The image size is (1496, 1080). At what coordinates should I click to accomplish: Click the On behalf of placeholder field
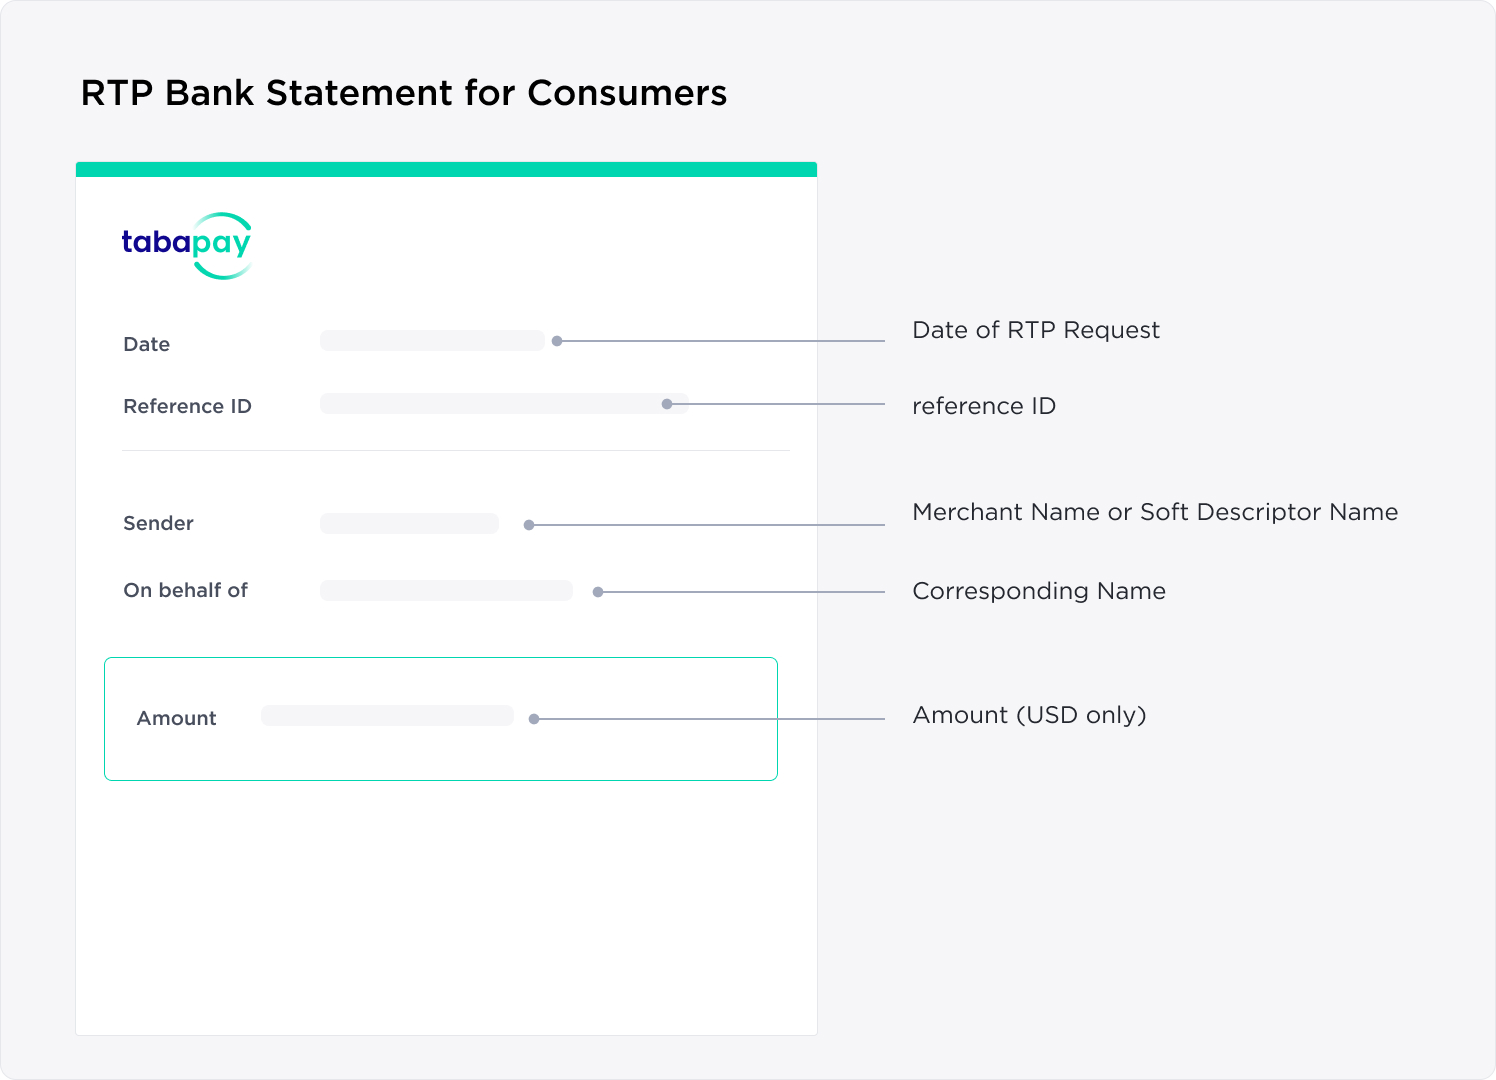tap(446, 591)
